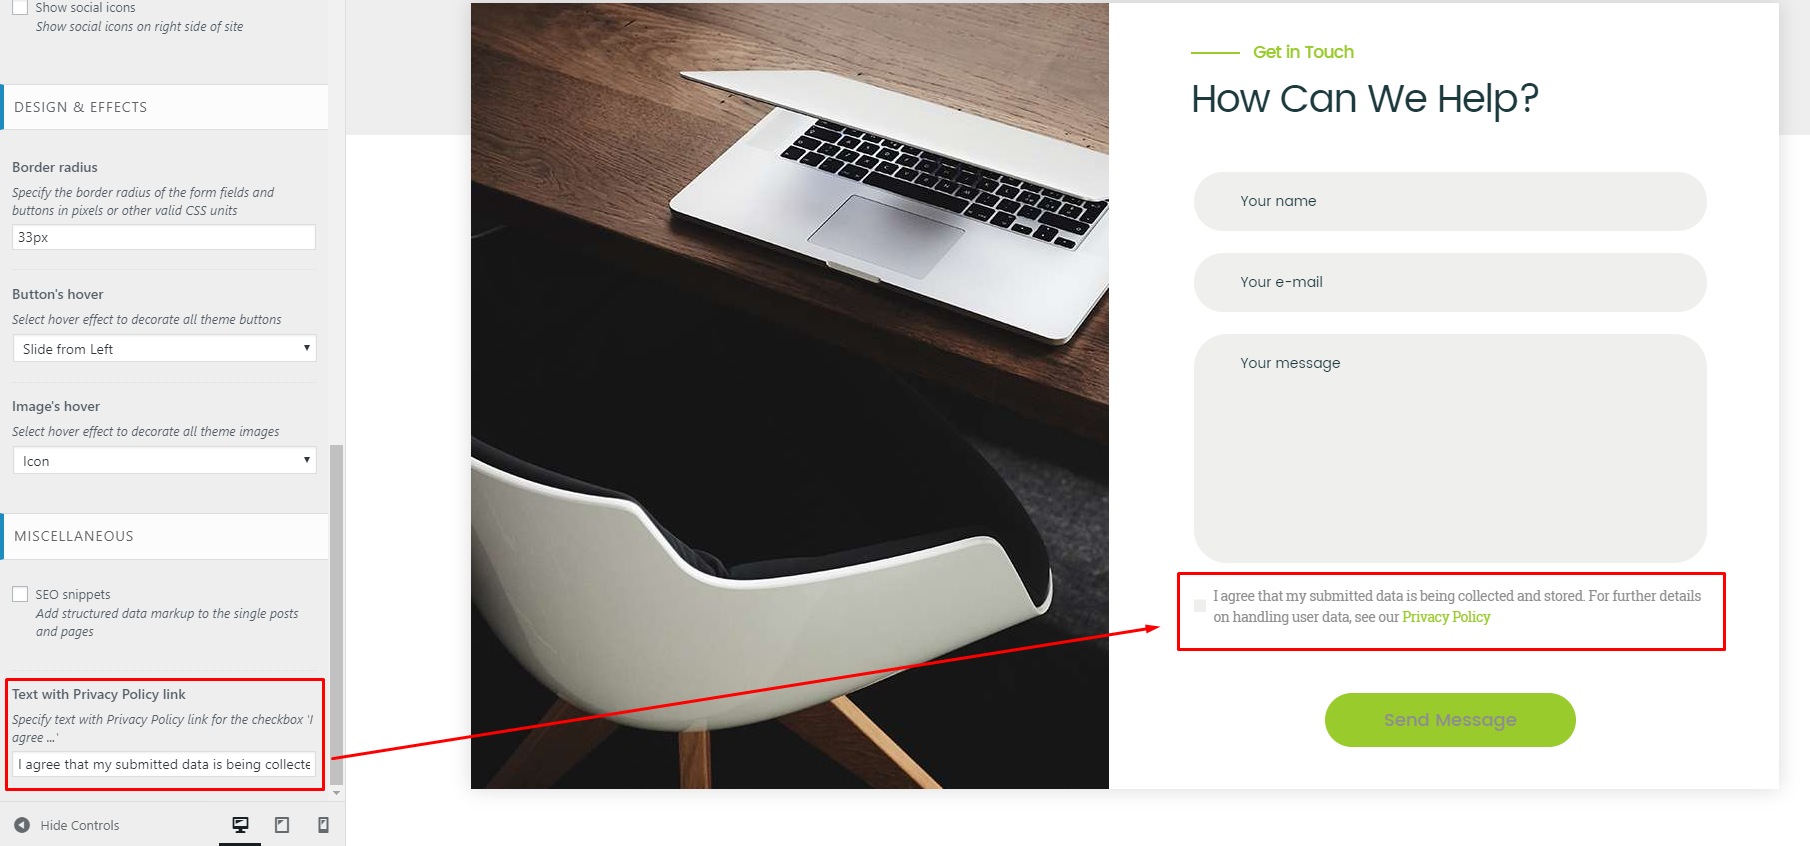The width and height of the screenshot is (1810, 846).
Task: Focus the Your e-mail field
Action: pyautogui.click(x=1450, y=282)
